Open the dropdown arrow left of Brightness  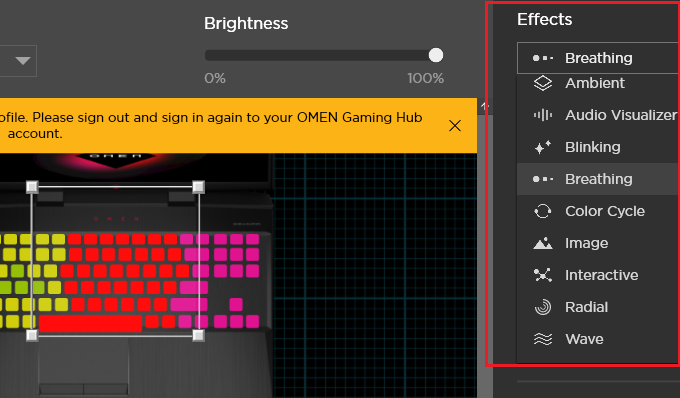click(23, 61)
